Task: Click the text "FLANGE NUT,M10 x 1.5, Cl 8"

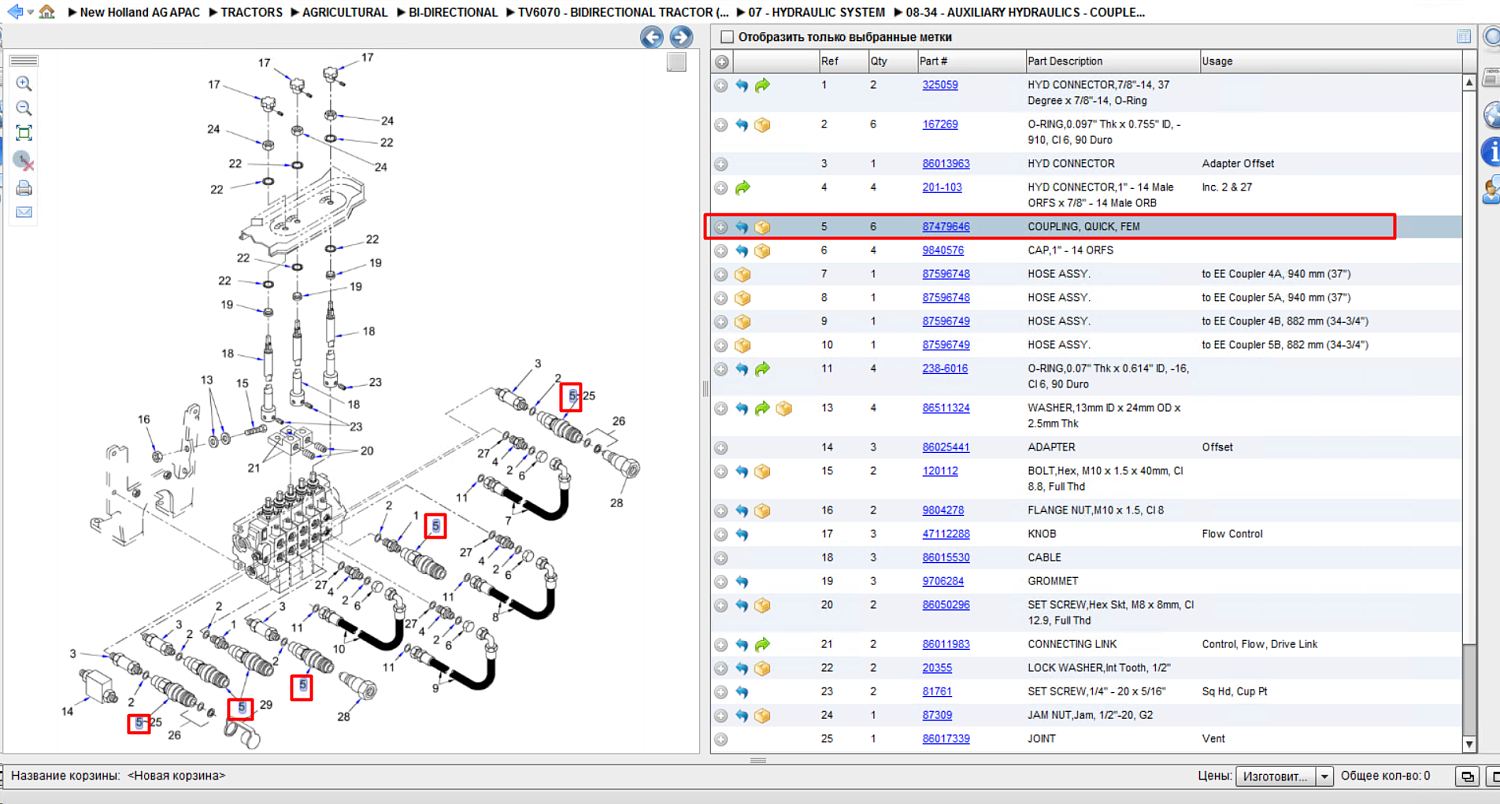Action: (1095, 510)
